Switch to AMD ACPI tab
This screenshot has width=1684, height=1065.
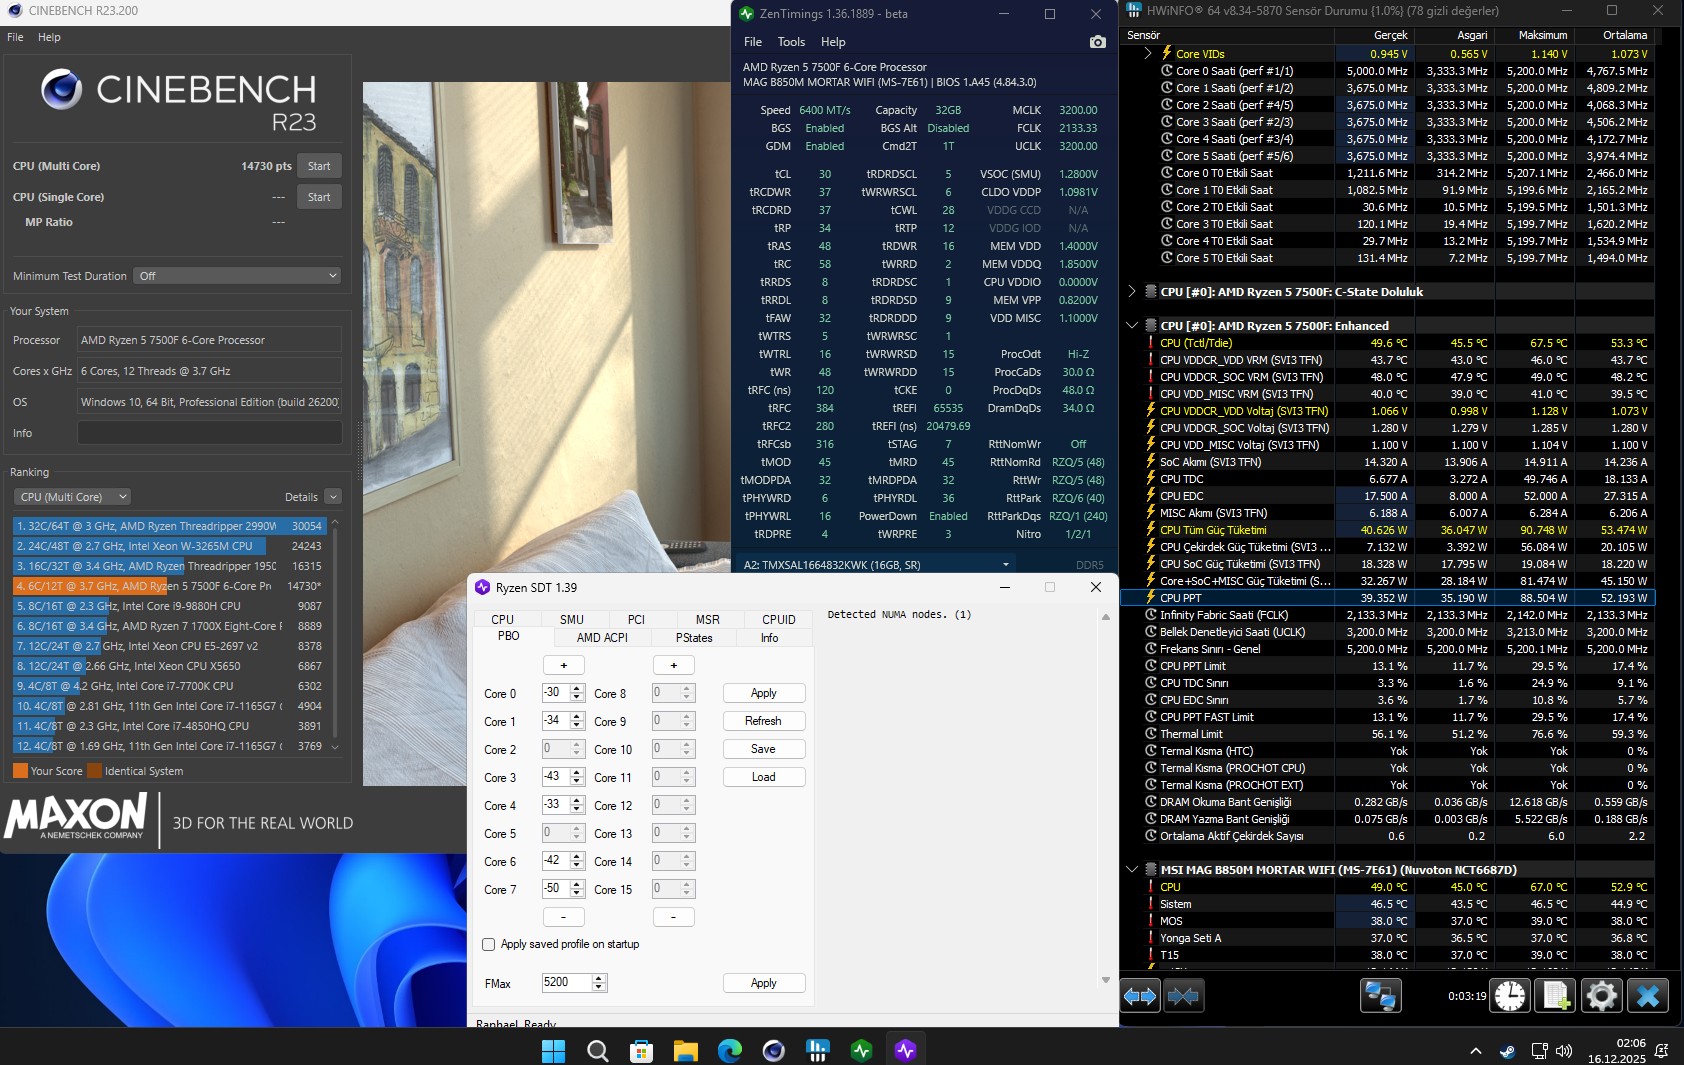[602, 637]
